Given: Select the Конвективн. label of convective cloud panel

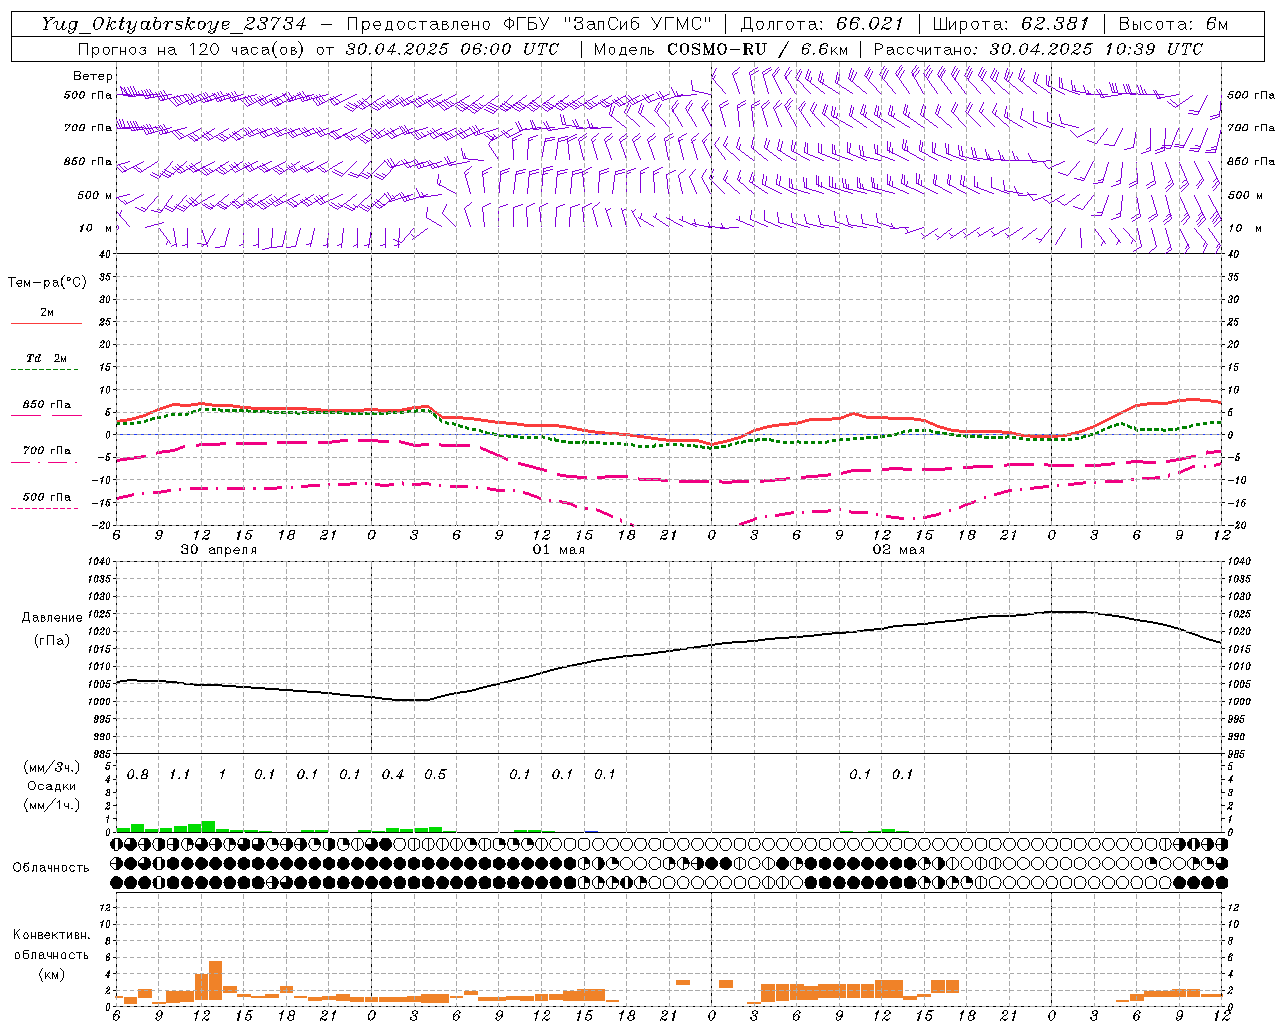Looking at the screenshot, I should (x=51, y=935).
